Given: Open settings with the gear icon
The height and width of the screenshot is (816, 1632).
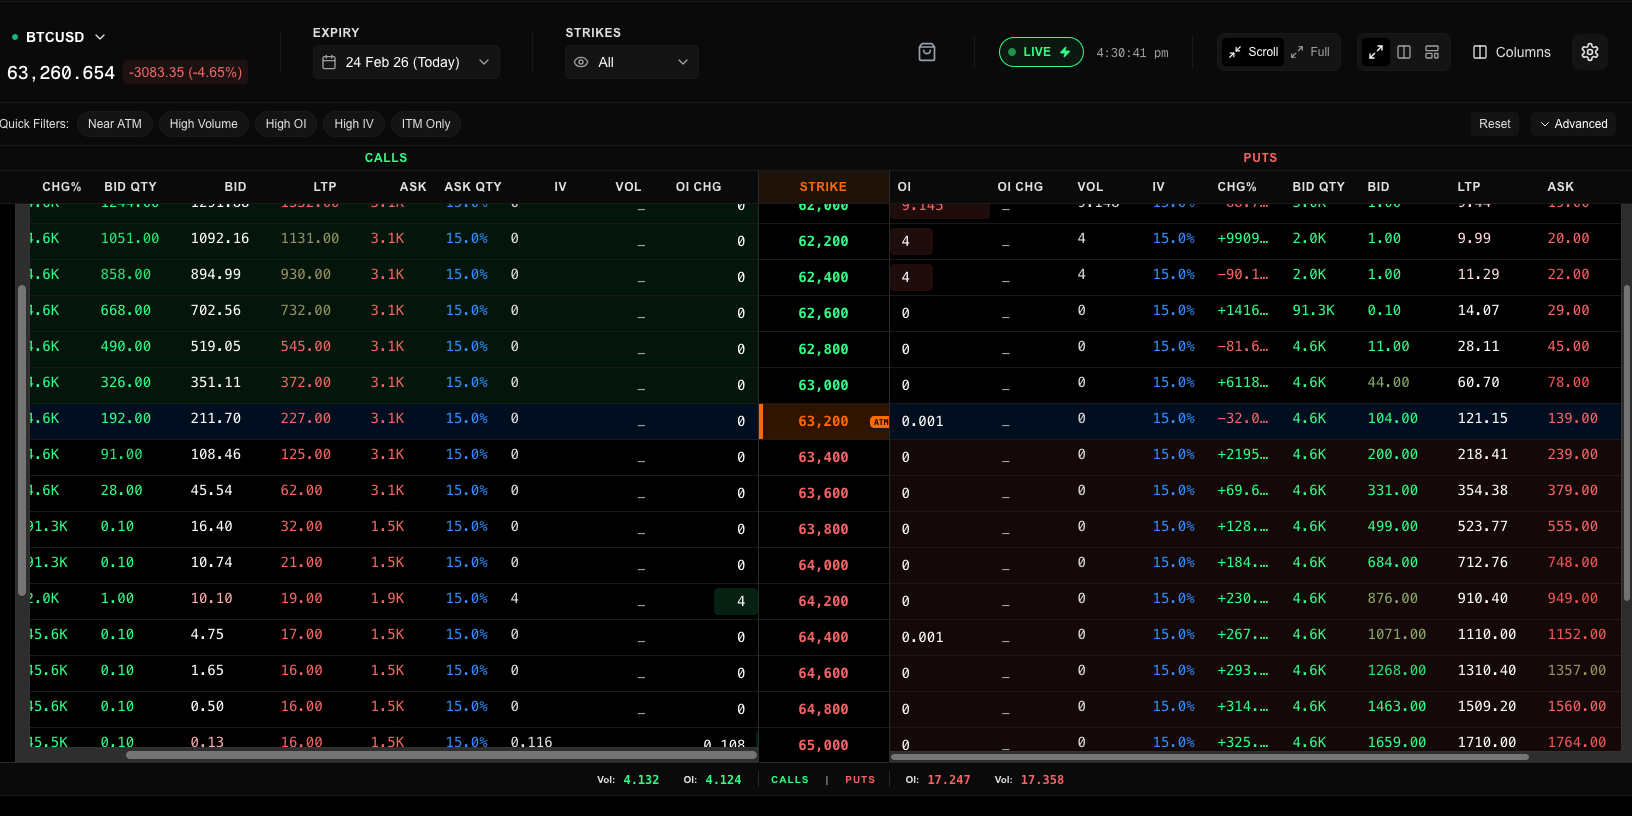Looking at the screenshot, I should point(1590,52).
